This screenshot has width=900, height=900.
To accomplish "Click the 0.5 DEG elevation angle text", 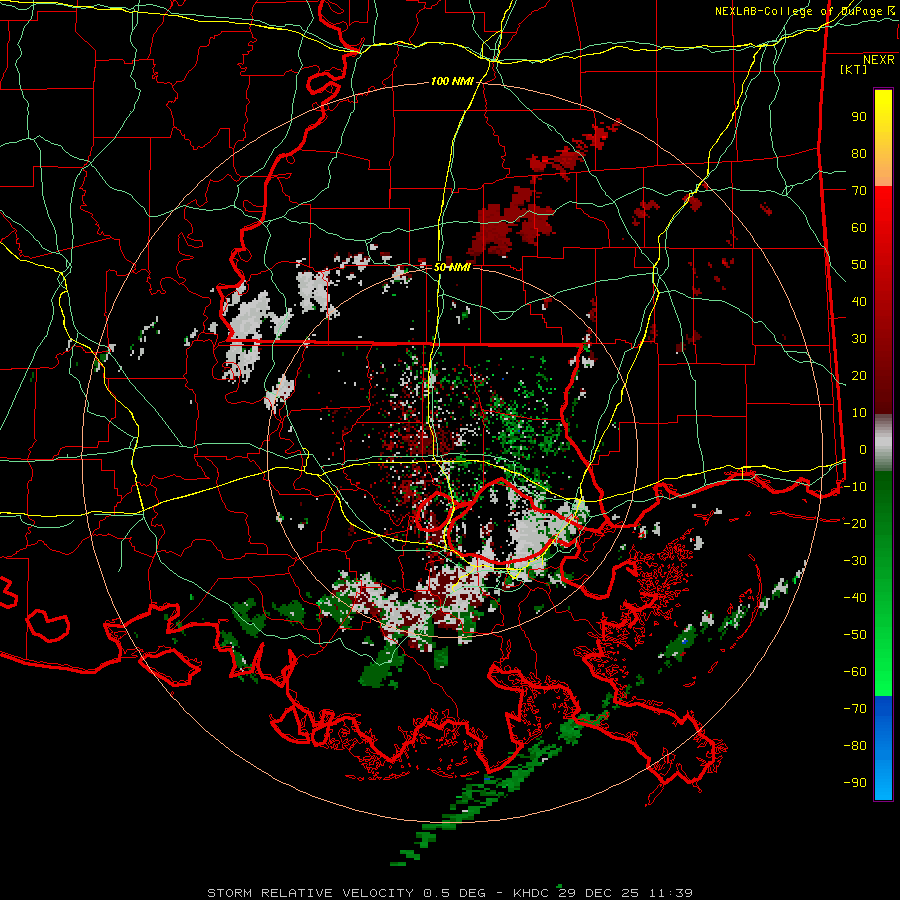I will (455, 893).
